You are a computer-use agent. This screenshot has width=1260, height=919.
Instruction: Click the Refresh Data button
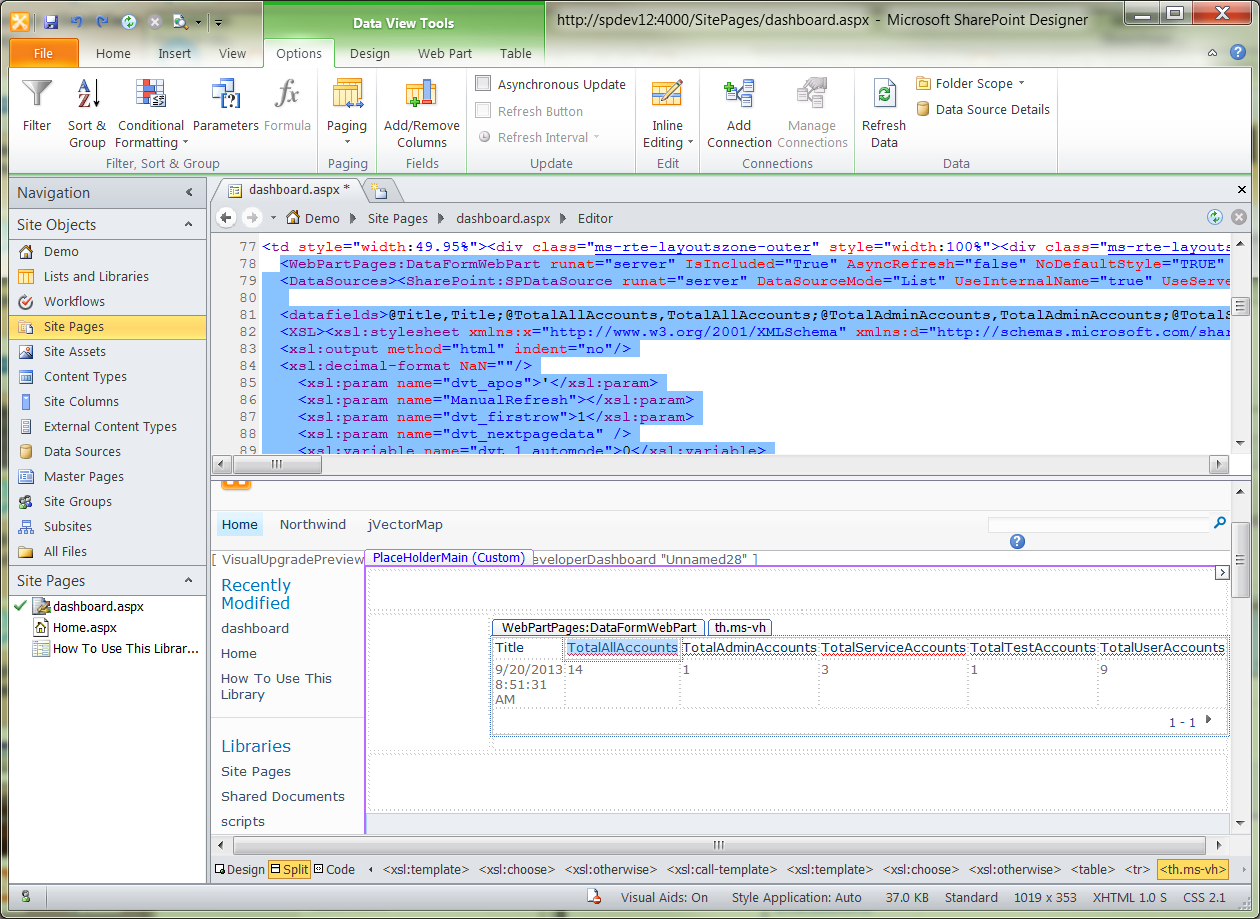[x=884, y=113]
